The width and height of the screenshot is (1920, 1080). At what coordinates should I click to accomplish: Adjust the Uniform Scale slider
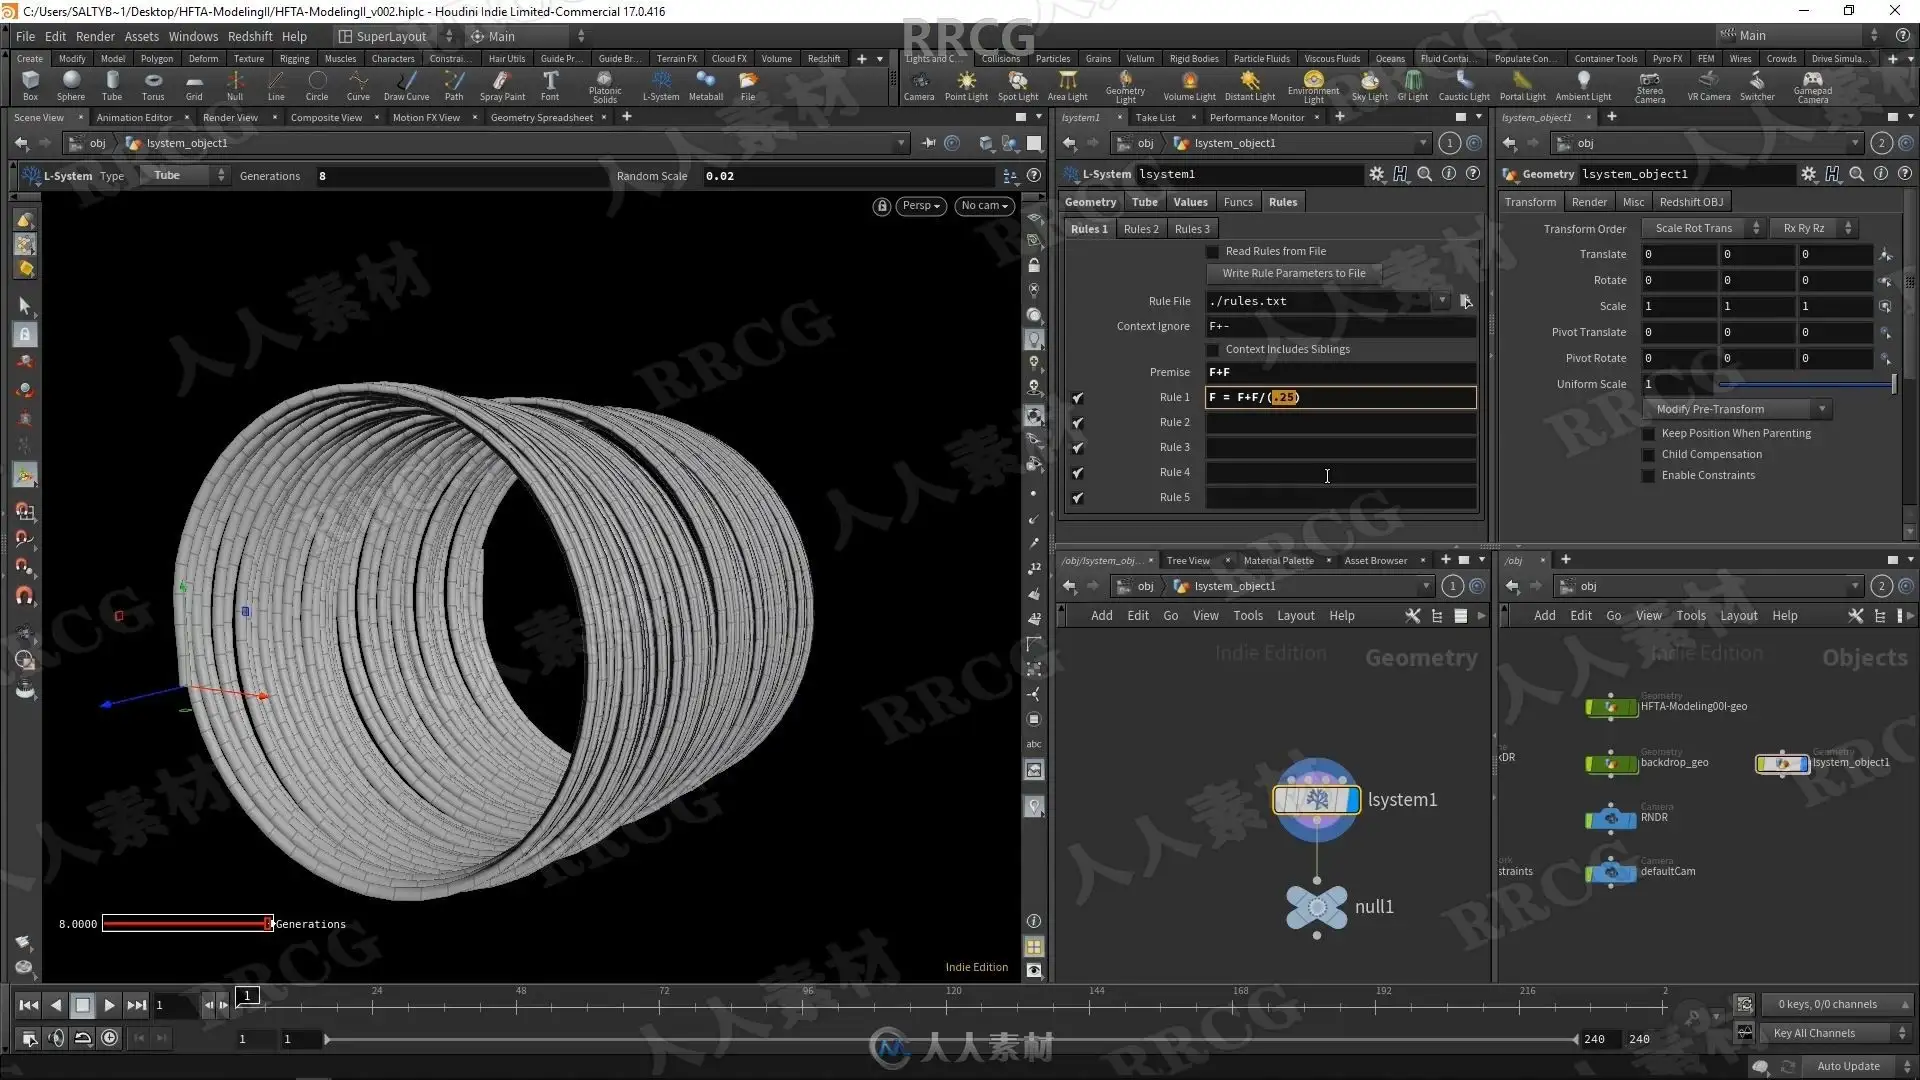click(1805, 385)
